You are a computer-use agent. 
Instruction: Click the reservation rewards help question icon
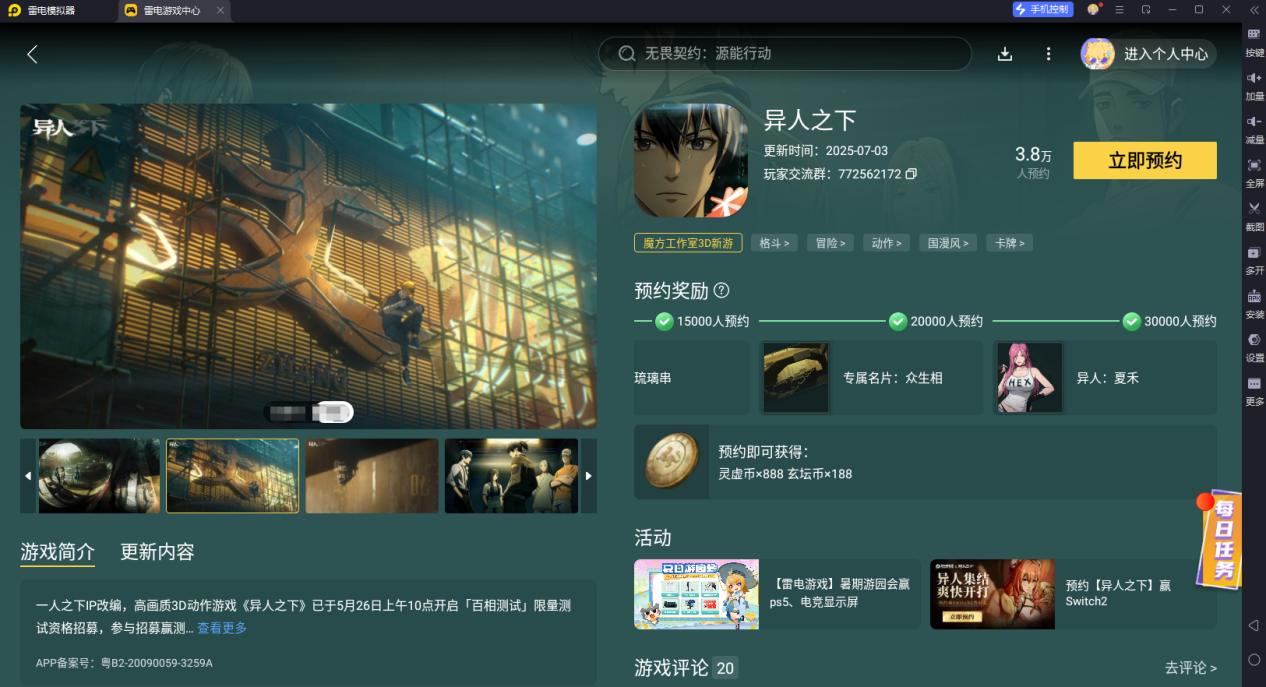(721, 291)
